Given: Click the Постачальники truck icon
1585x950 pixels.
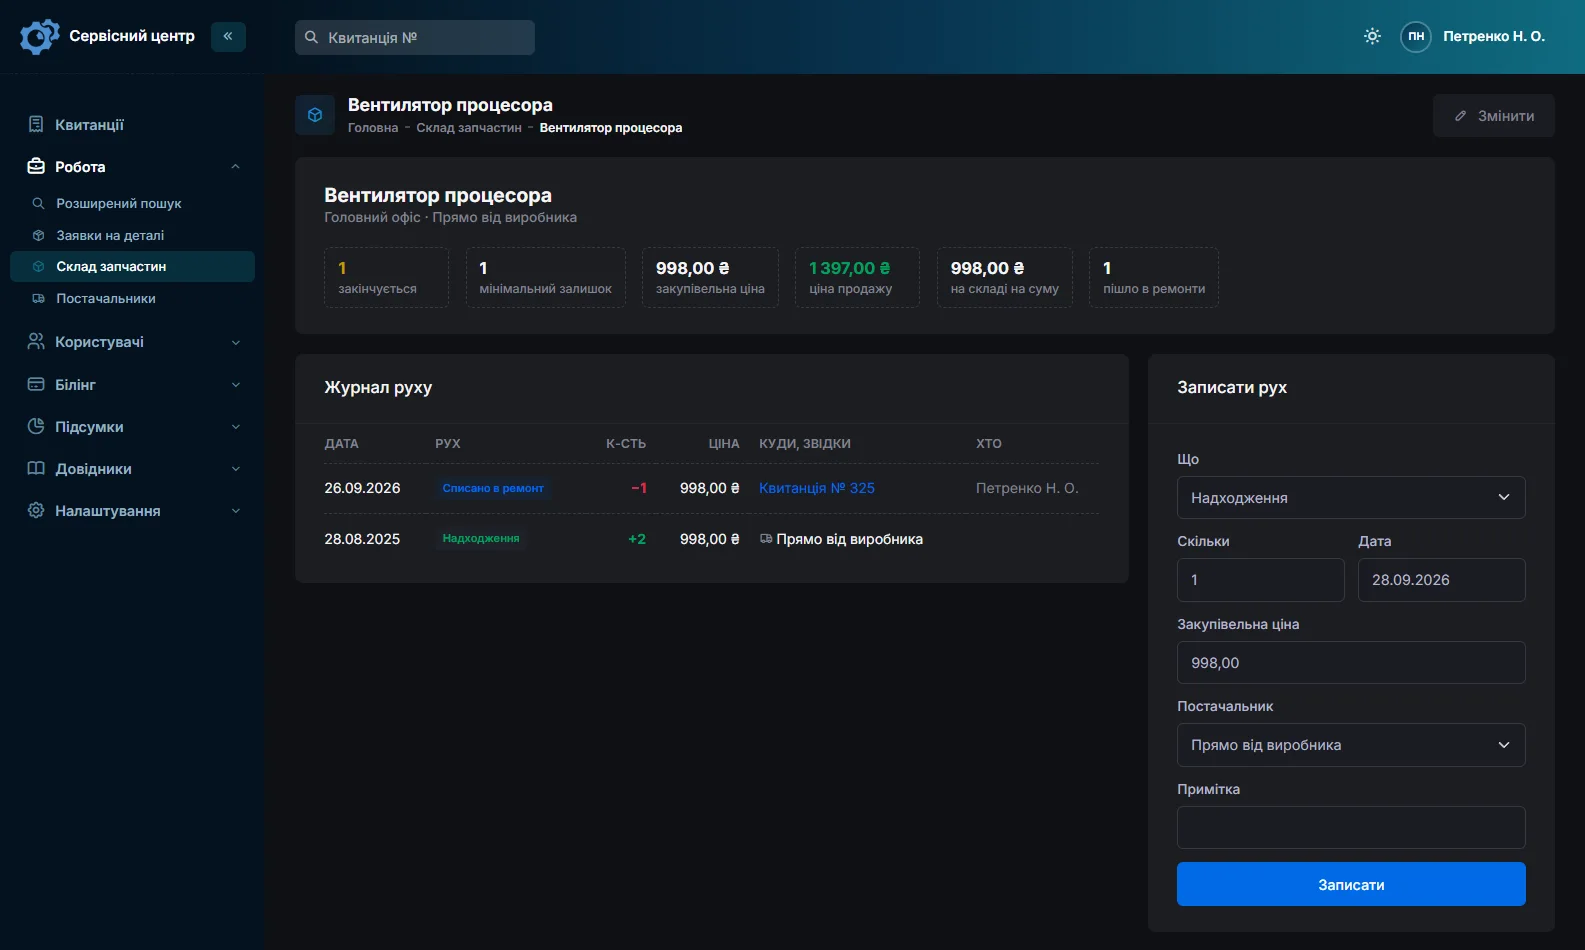Looking at the screenshot, I should (38, 298).
